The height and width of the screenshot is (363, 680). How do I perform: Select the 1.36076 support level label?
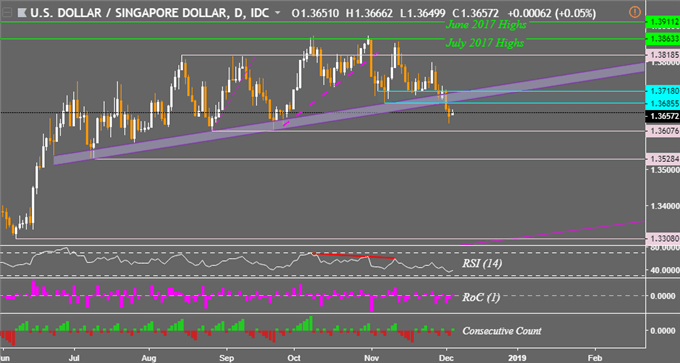tap(662, 131)
